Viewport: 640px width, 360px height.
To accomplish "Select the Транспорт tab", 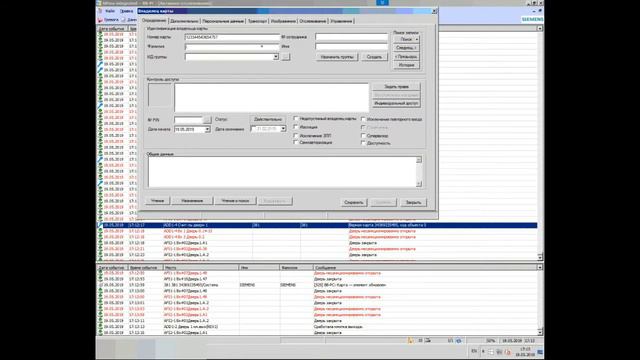I will pyautogui.click(x=257, y=21).
